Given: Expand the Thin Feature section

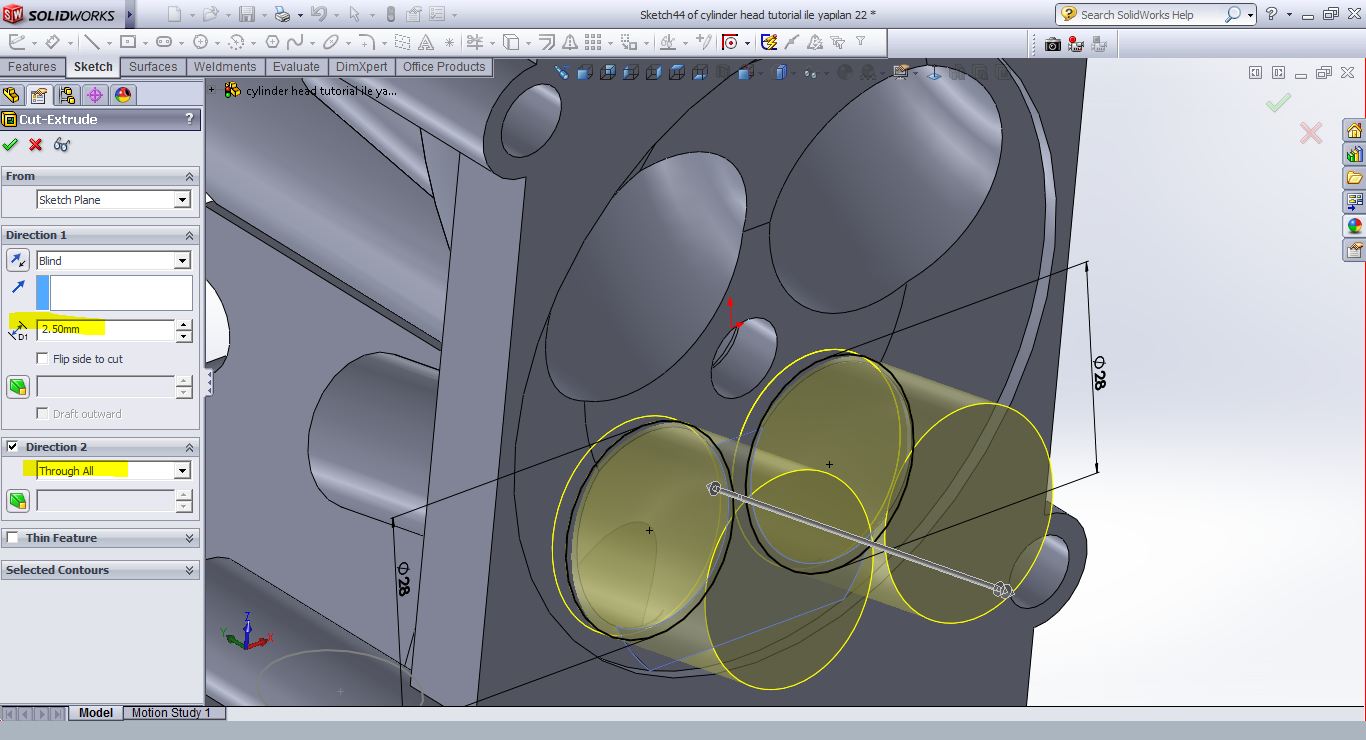Looking at the screenshot, I should [x=189, y=538].
